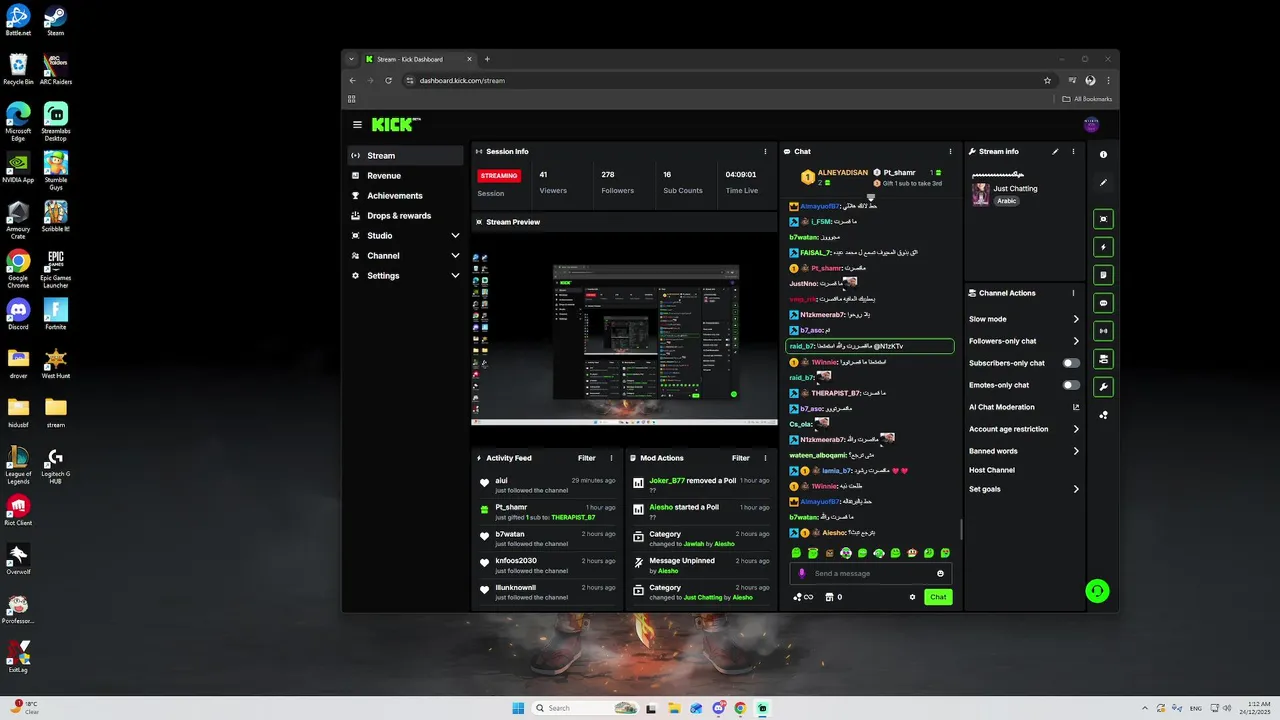
Task: Expand Slow mode options
Action: [x=1076, y=319]
